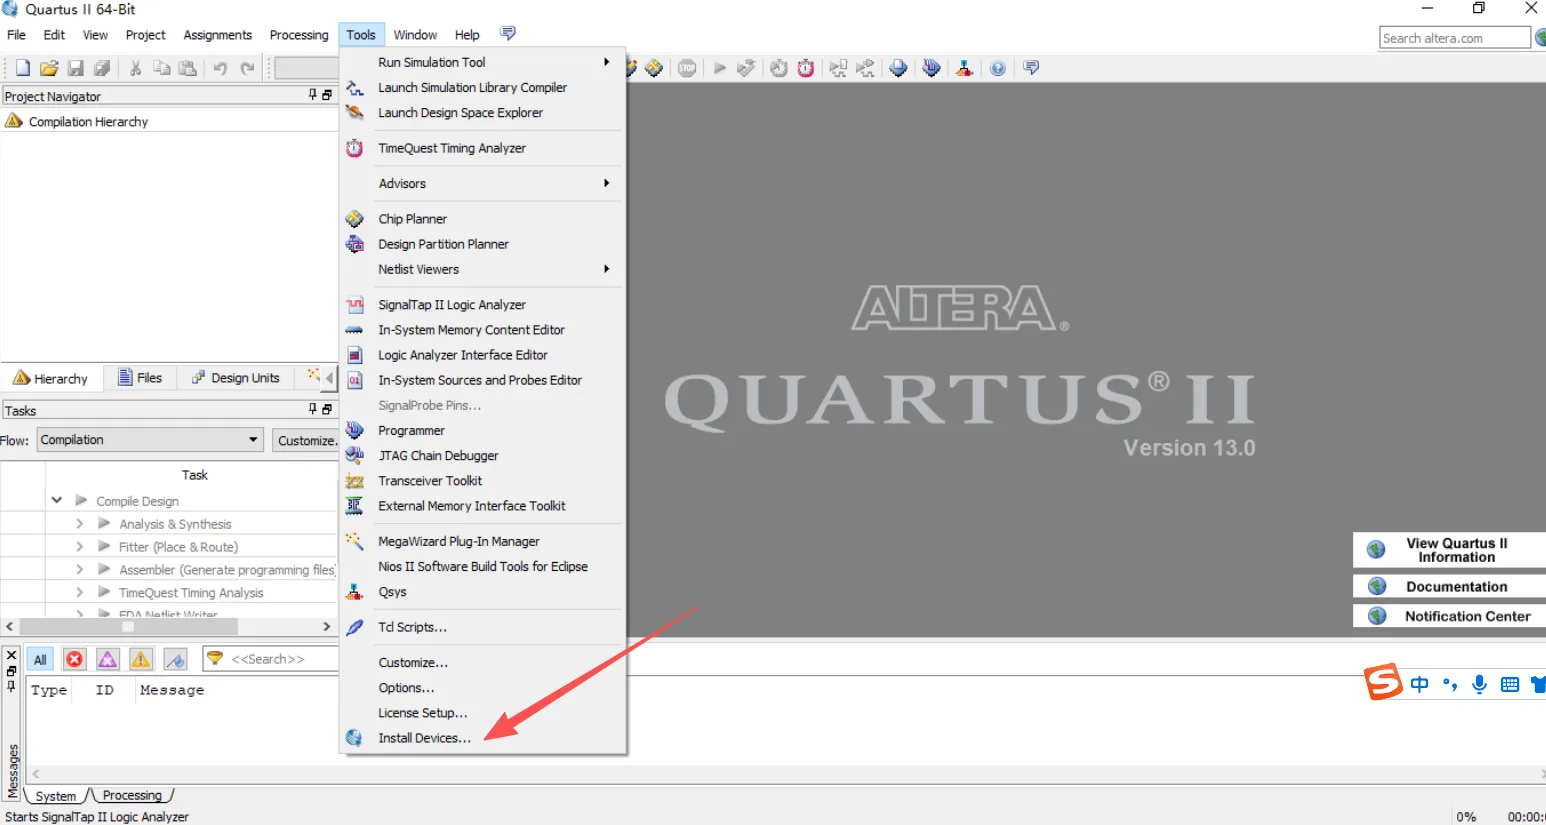Image resolution: width=1546 pixels, height=825 pixels.
Task: Expand the Fitter (Place & Route) task
Action: (x=80, y=546)
